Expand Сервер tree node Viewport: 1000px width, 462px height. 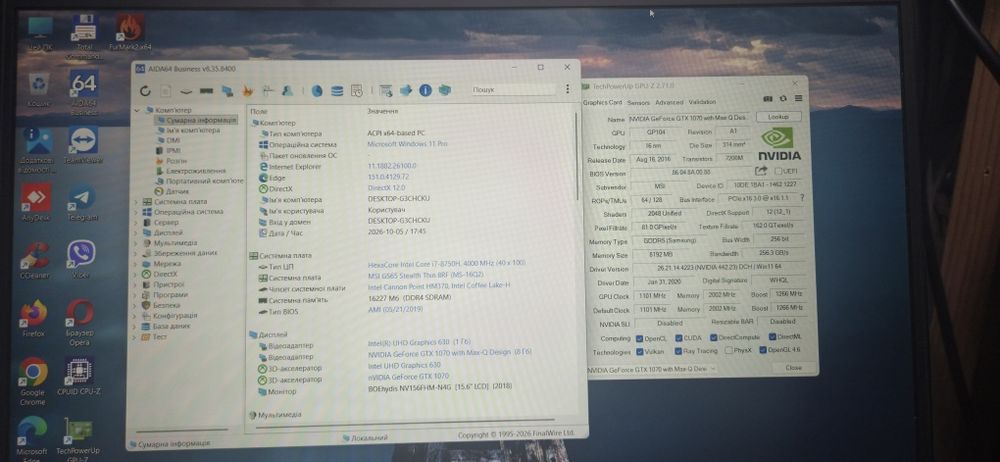(136, 223)
